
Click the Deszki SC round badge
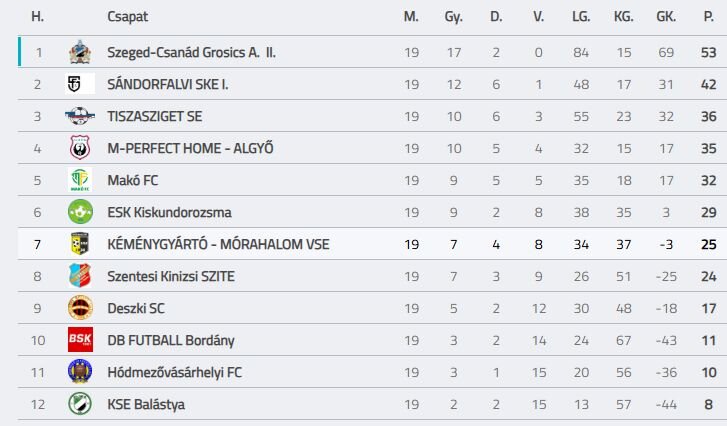pos(80,308)
